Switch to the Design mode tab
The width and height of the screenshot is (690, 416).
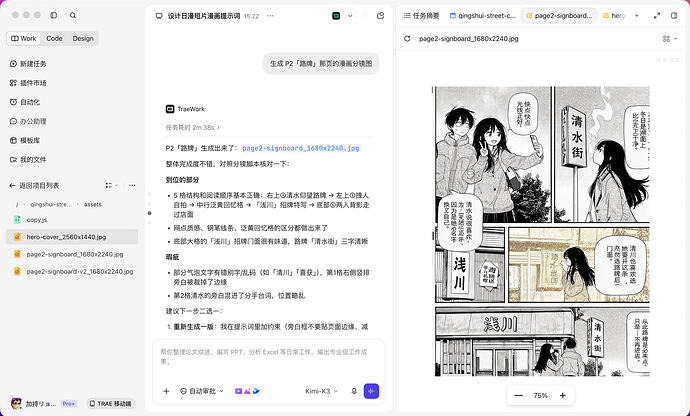pyautogui.click(x=83, y=38)
